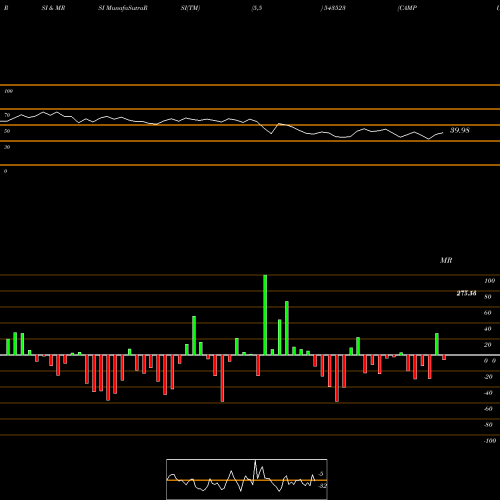Open the mini overview chart thumbnail
This screenshot has width=500, height=500.
click(x=247, y=479)
